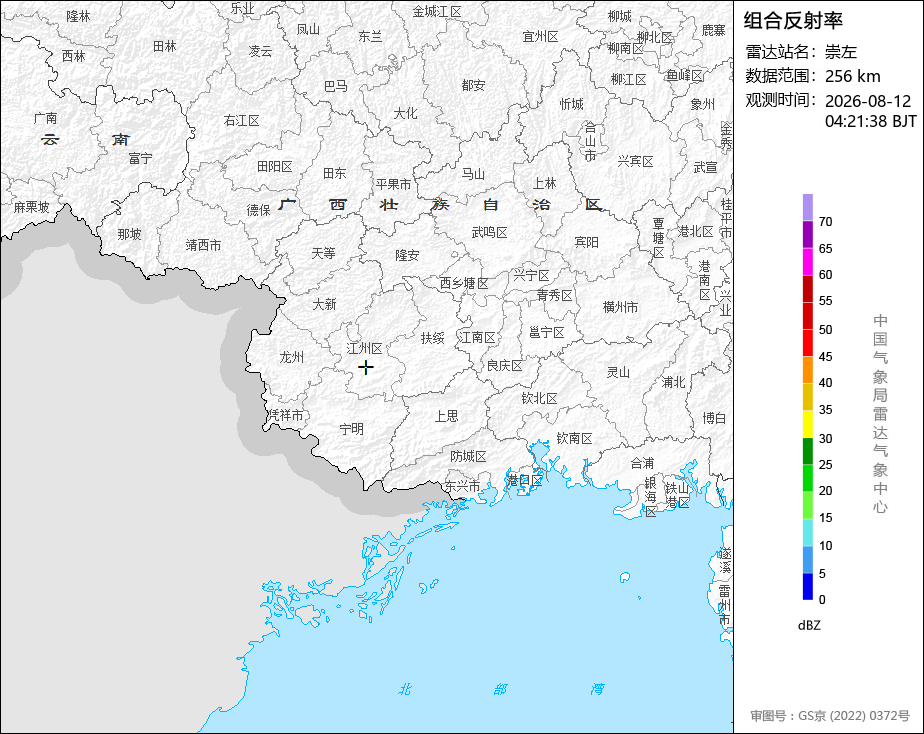Click the yellow 30 dBZ legend color
Viewport: 924px width, 734px height.
pos(807,424)
